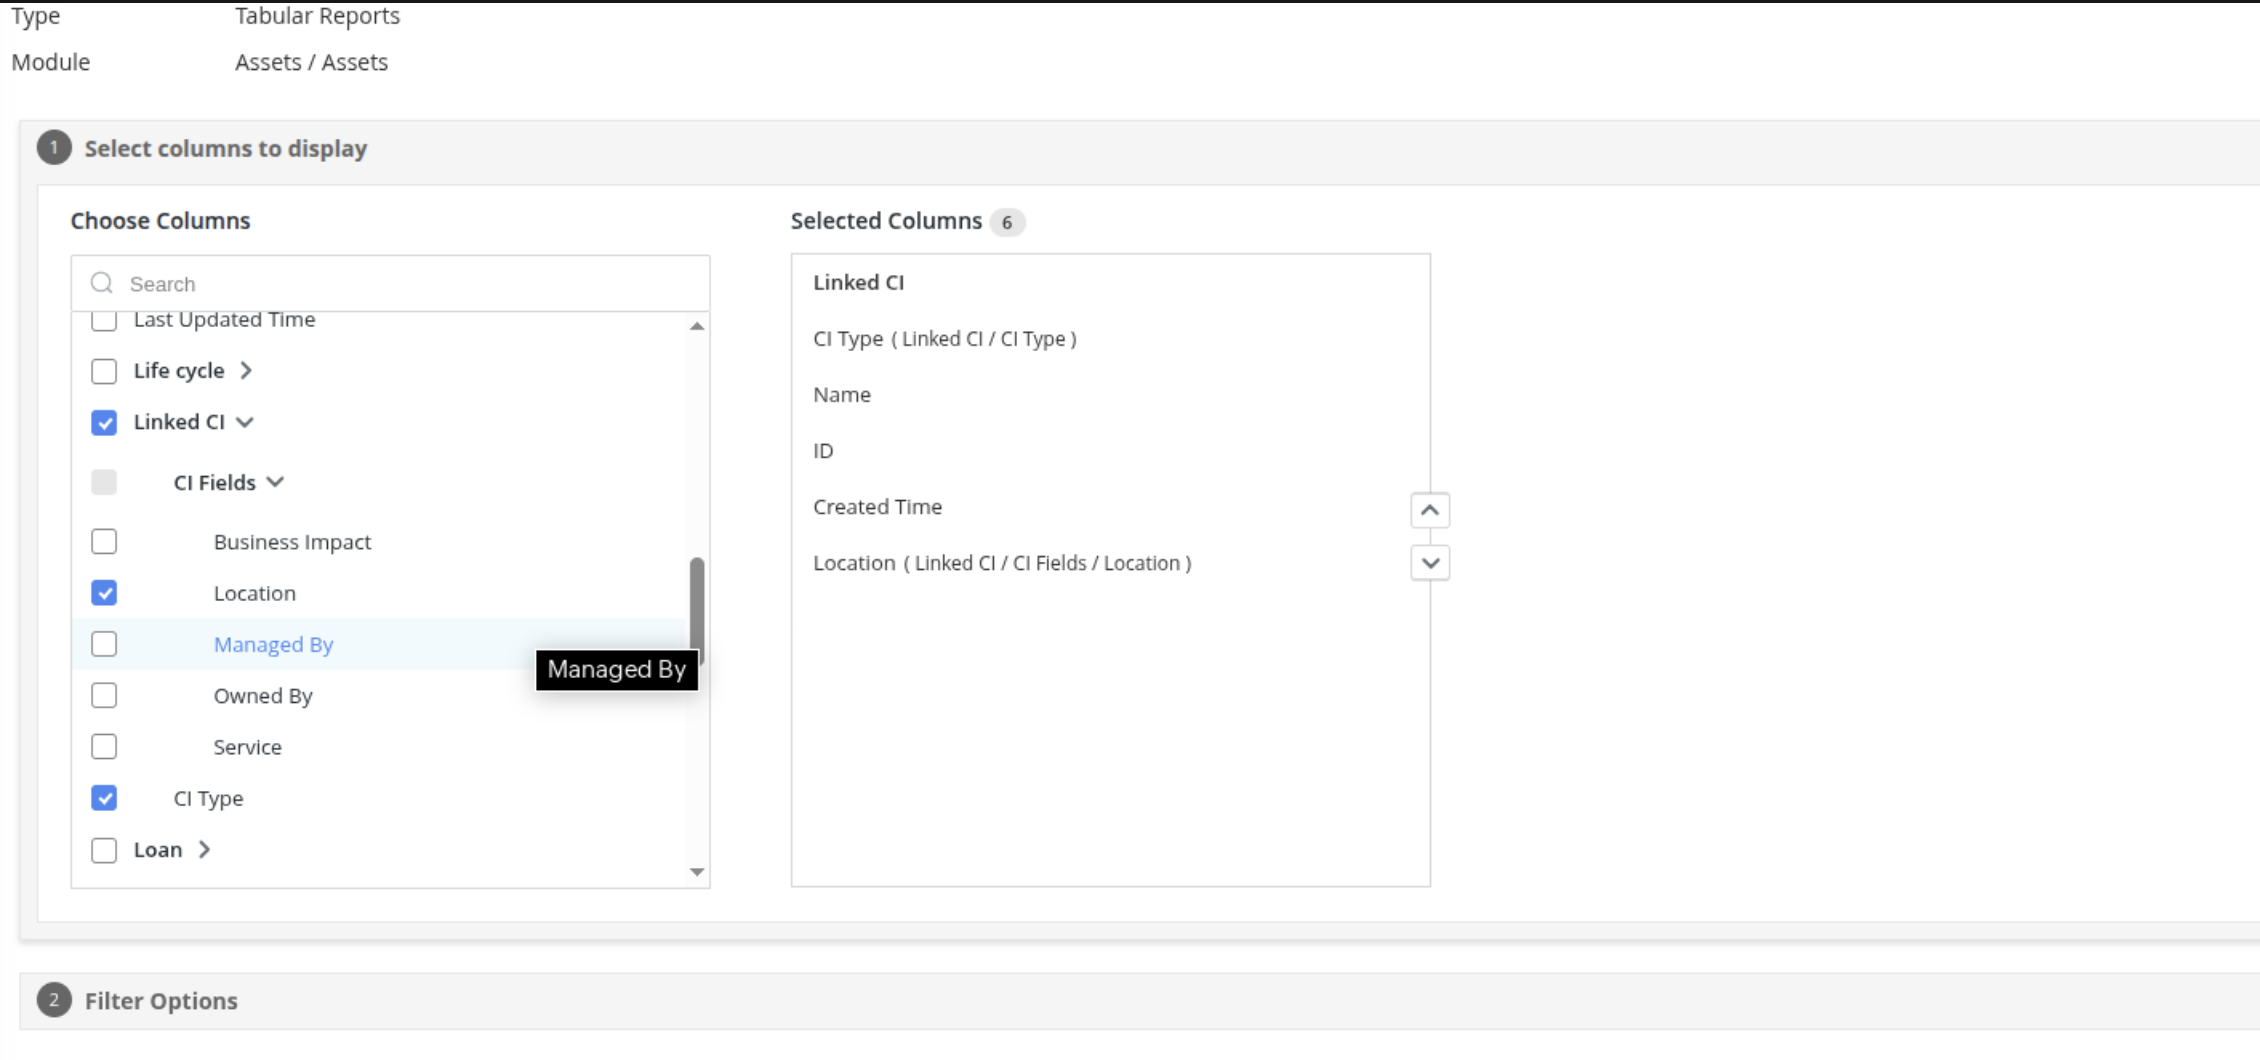Expand the Loan group
The height and width of the screenshot is (1060, 2260).
204,850
